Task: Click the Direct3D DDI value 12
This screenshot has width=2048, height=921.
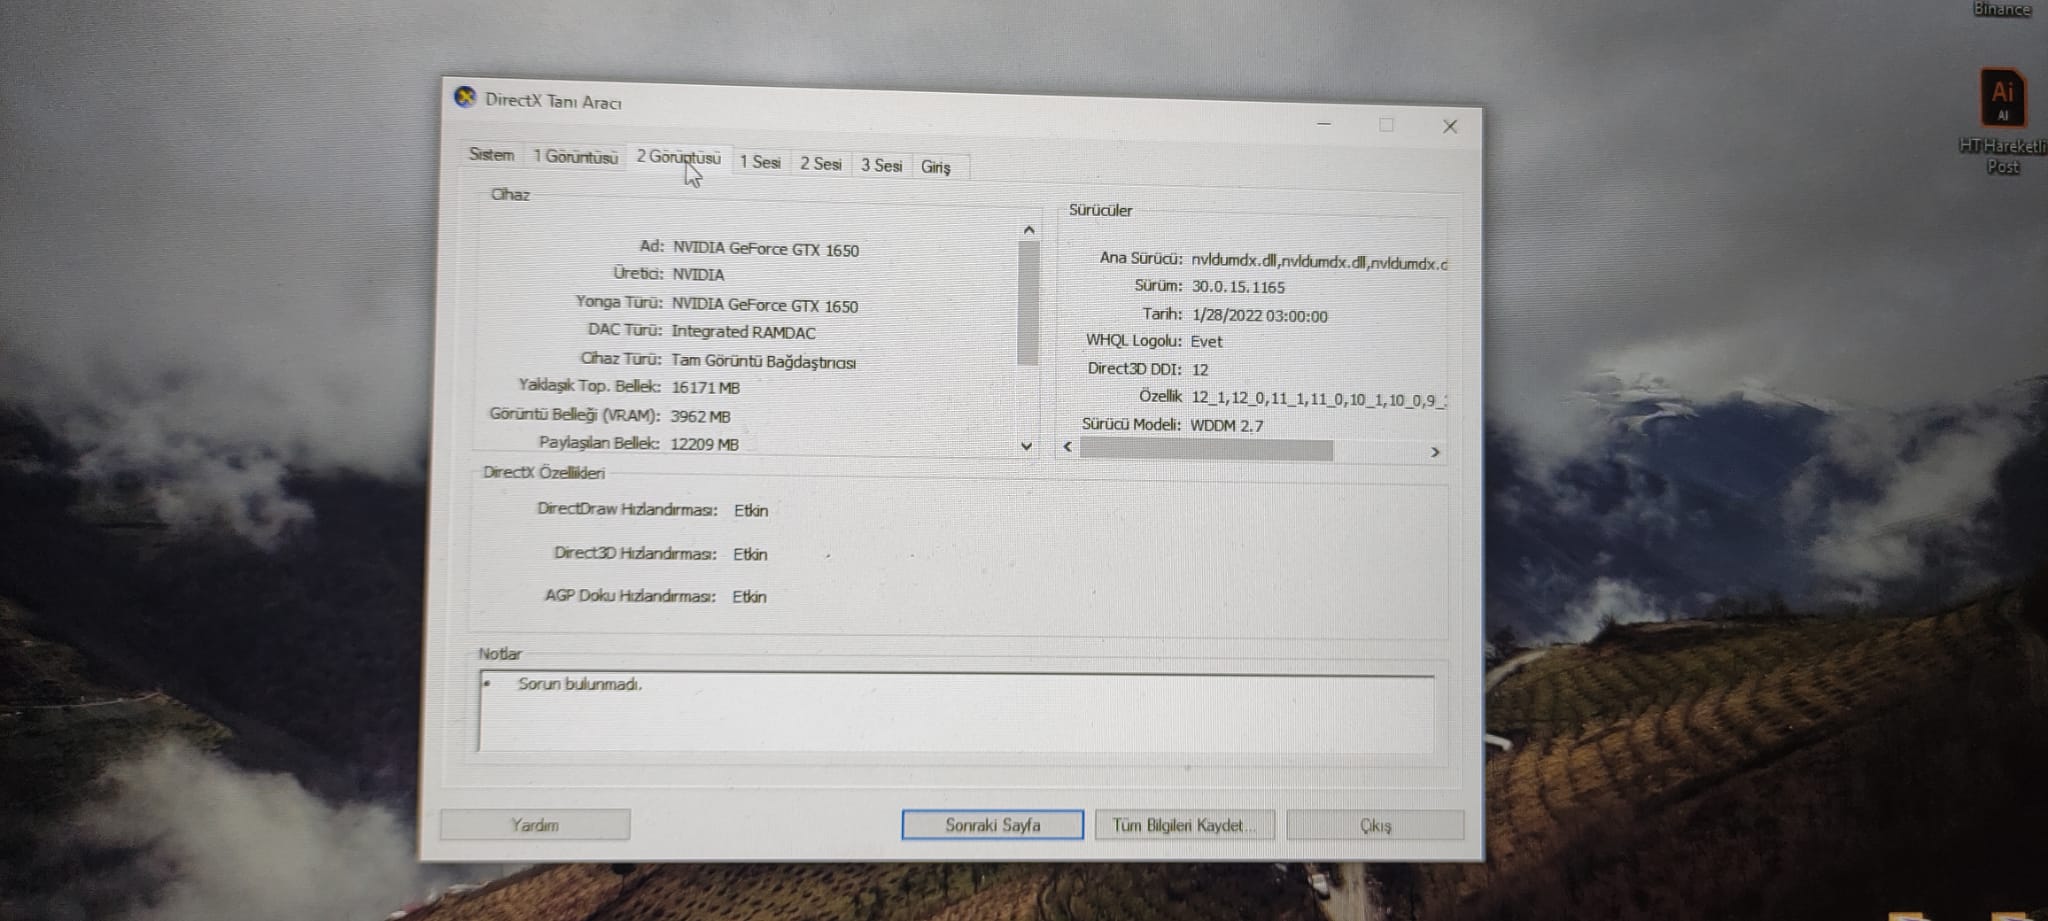Action: coord(1200,369)
